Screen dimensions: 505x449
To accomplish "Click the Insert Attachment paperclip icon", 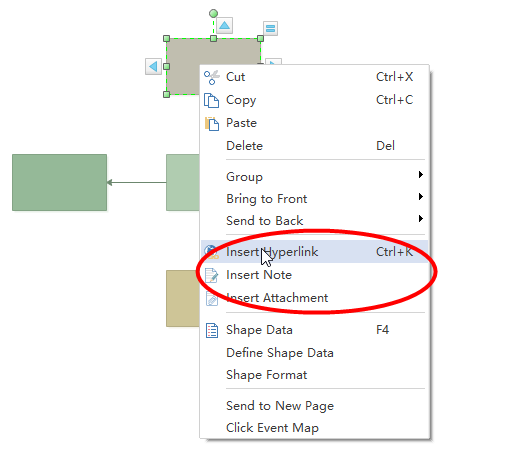I will pos(212,298).
